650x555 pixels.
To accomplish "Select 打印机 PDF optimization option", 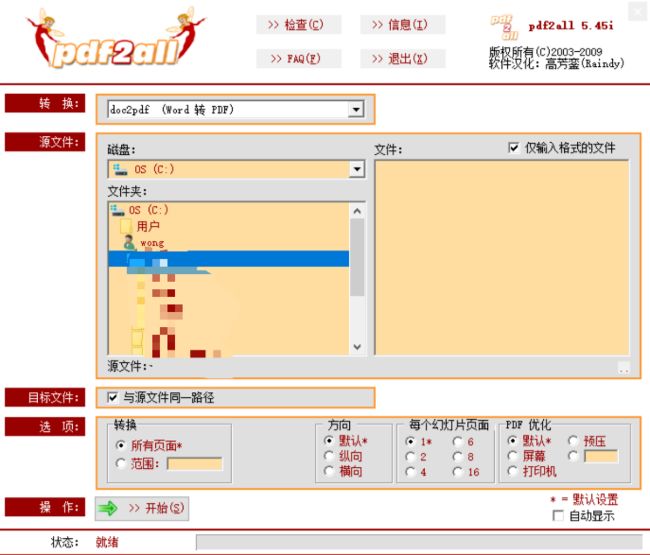I will [513, 471].
